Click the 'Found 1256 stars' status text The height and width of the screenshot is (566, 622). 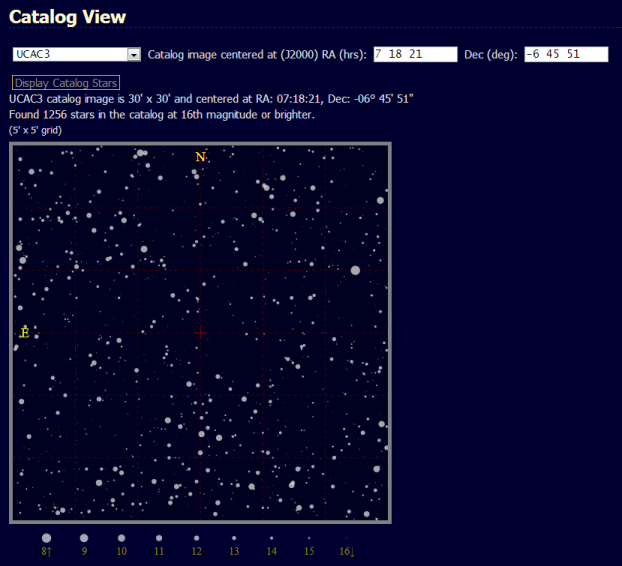(162, 115)
